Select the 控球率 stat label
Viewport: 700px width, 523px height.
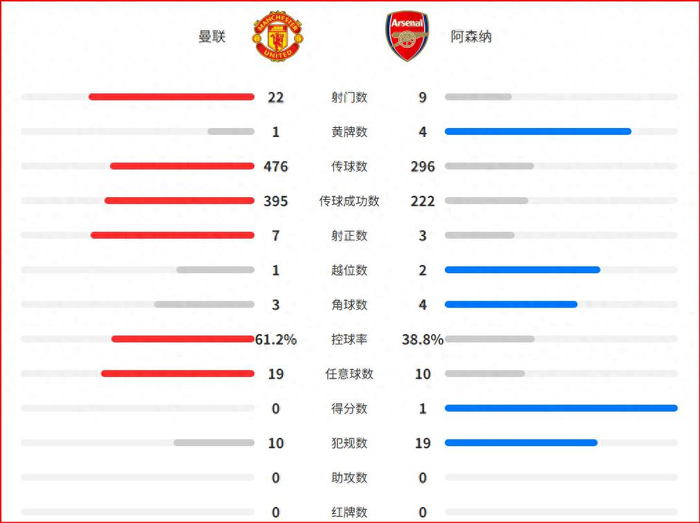tap(349, 339)
